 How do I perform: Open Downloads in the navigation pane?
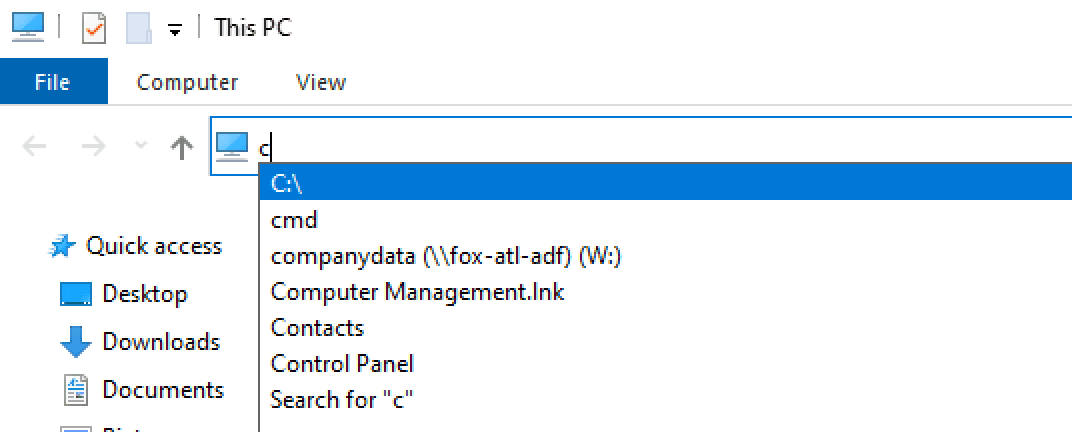[161, 342]
